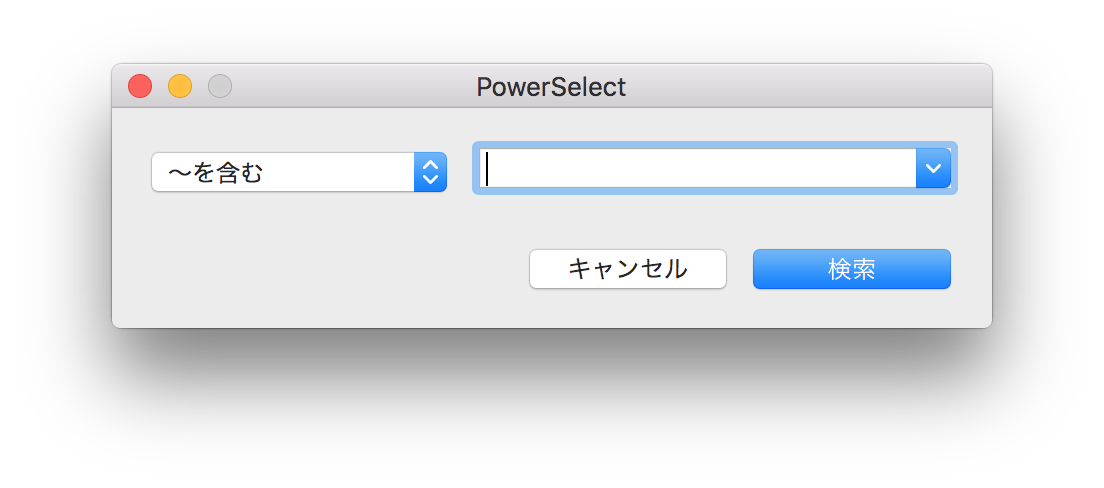Click the 〜を含む label text
The image size is (1104, 488).
coord(215,173)
